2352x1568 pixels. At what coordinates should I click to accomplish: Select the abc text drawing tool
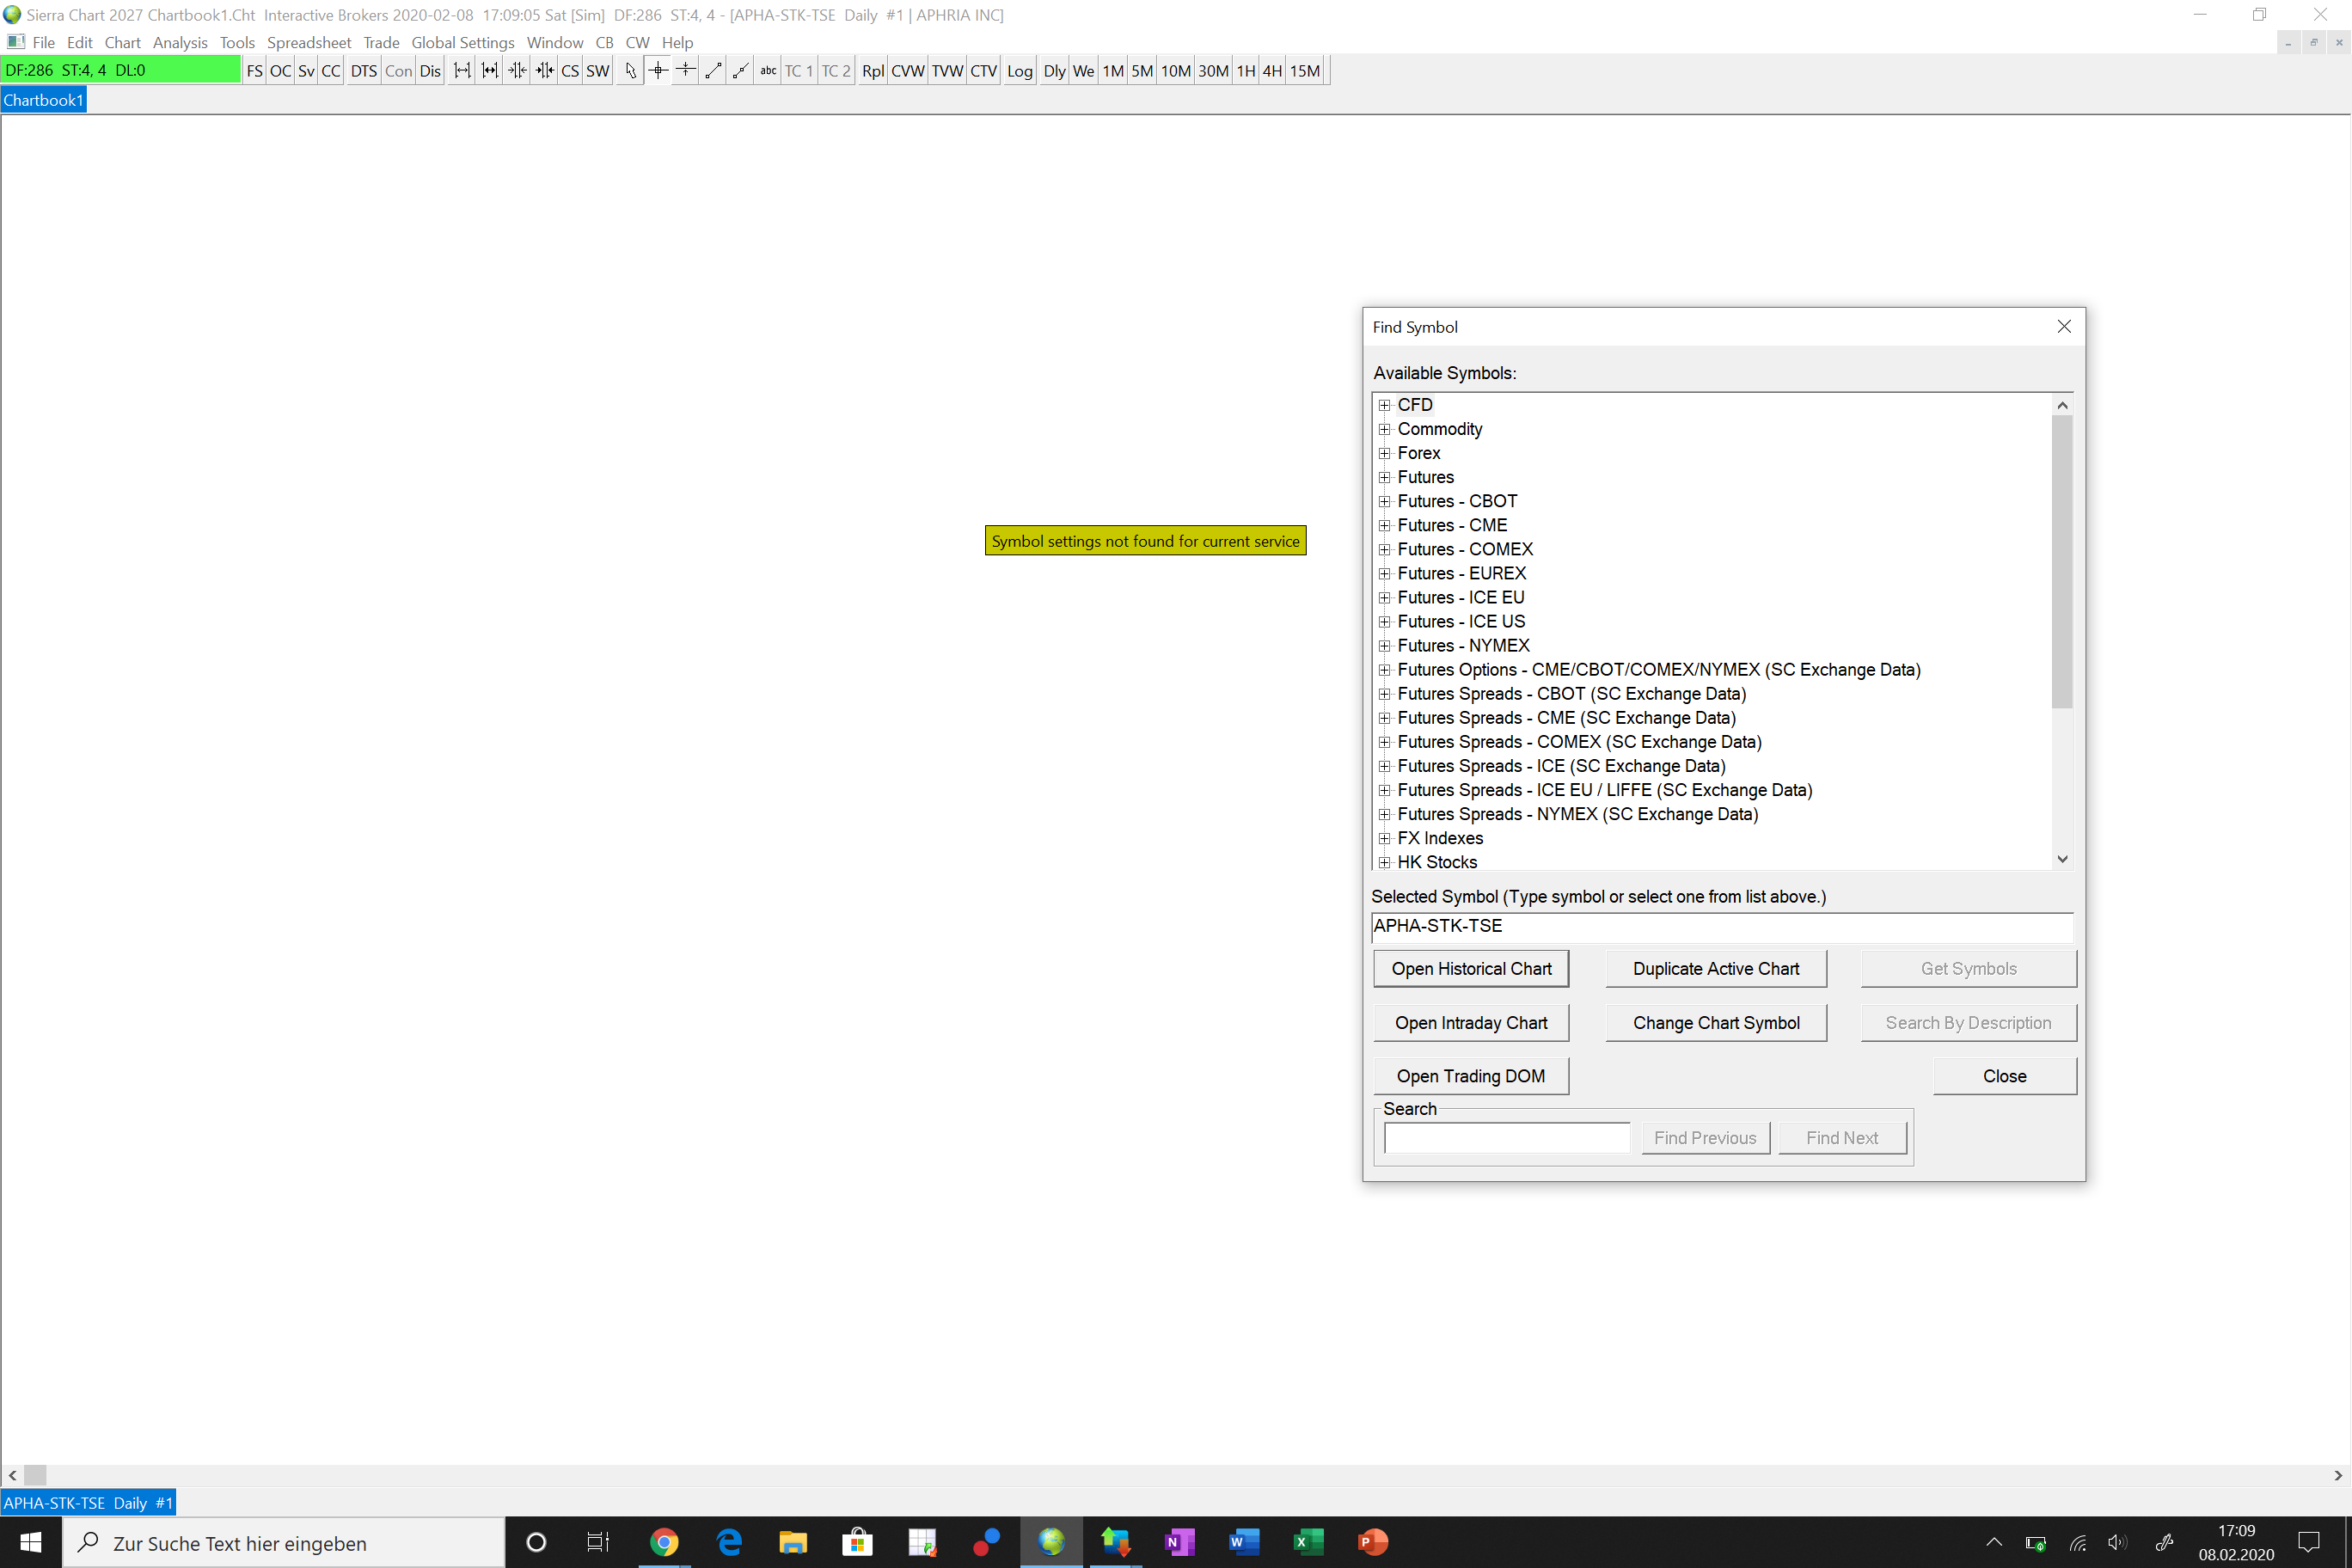point(768,71)
